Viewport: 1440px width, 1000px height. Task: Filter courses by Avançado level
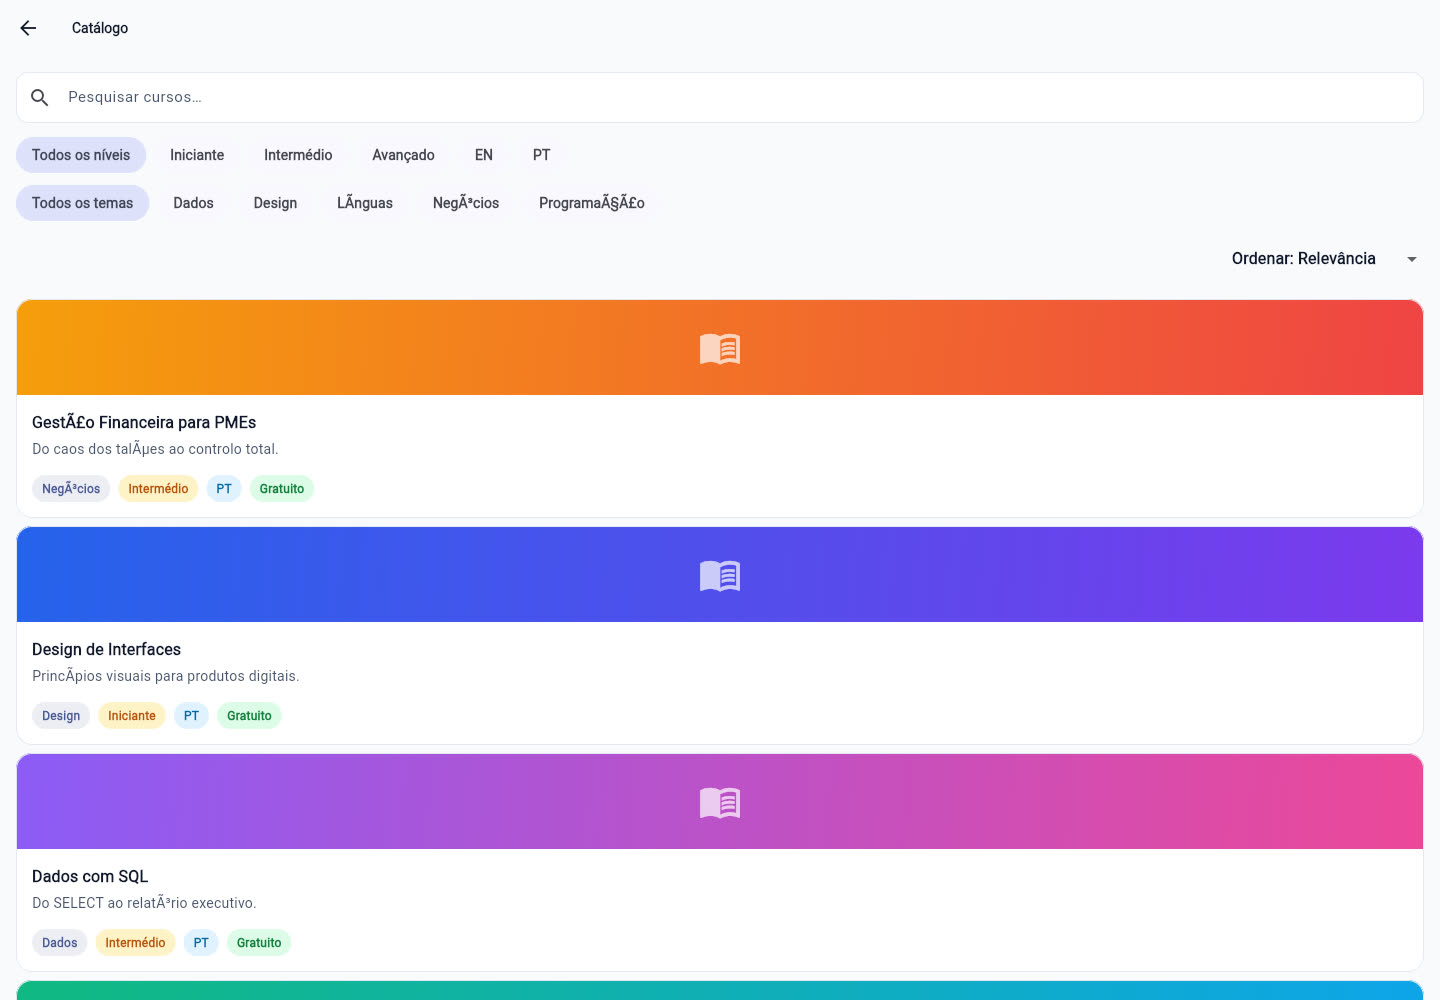coord(403,155)
